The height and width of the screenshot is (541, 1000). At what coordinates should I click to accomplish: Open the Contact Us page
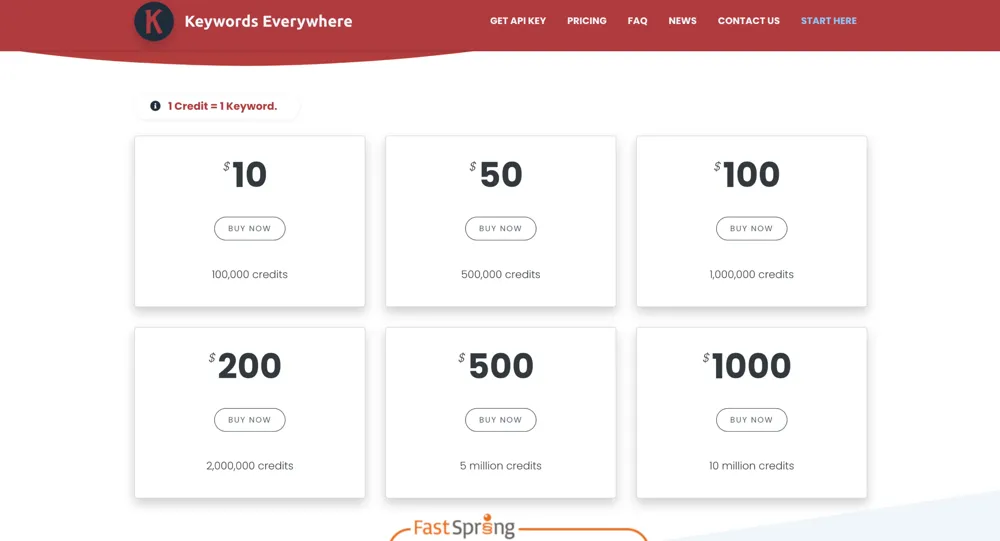(748, 21)
